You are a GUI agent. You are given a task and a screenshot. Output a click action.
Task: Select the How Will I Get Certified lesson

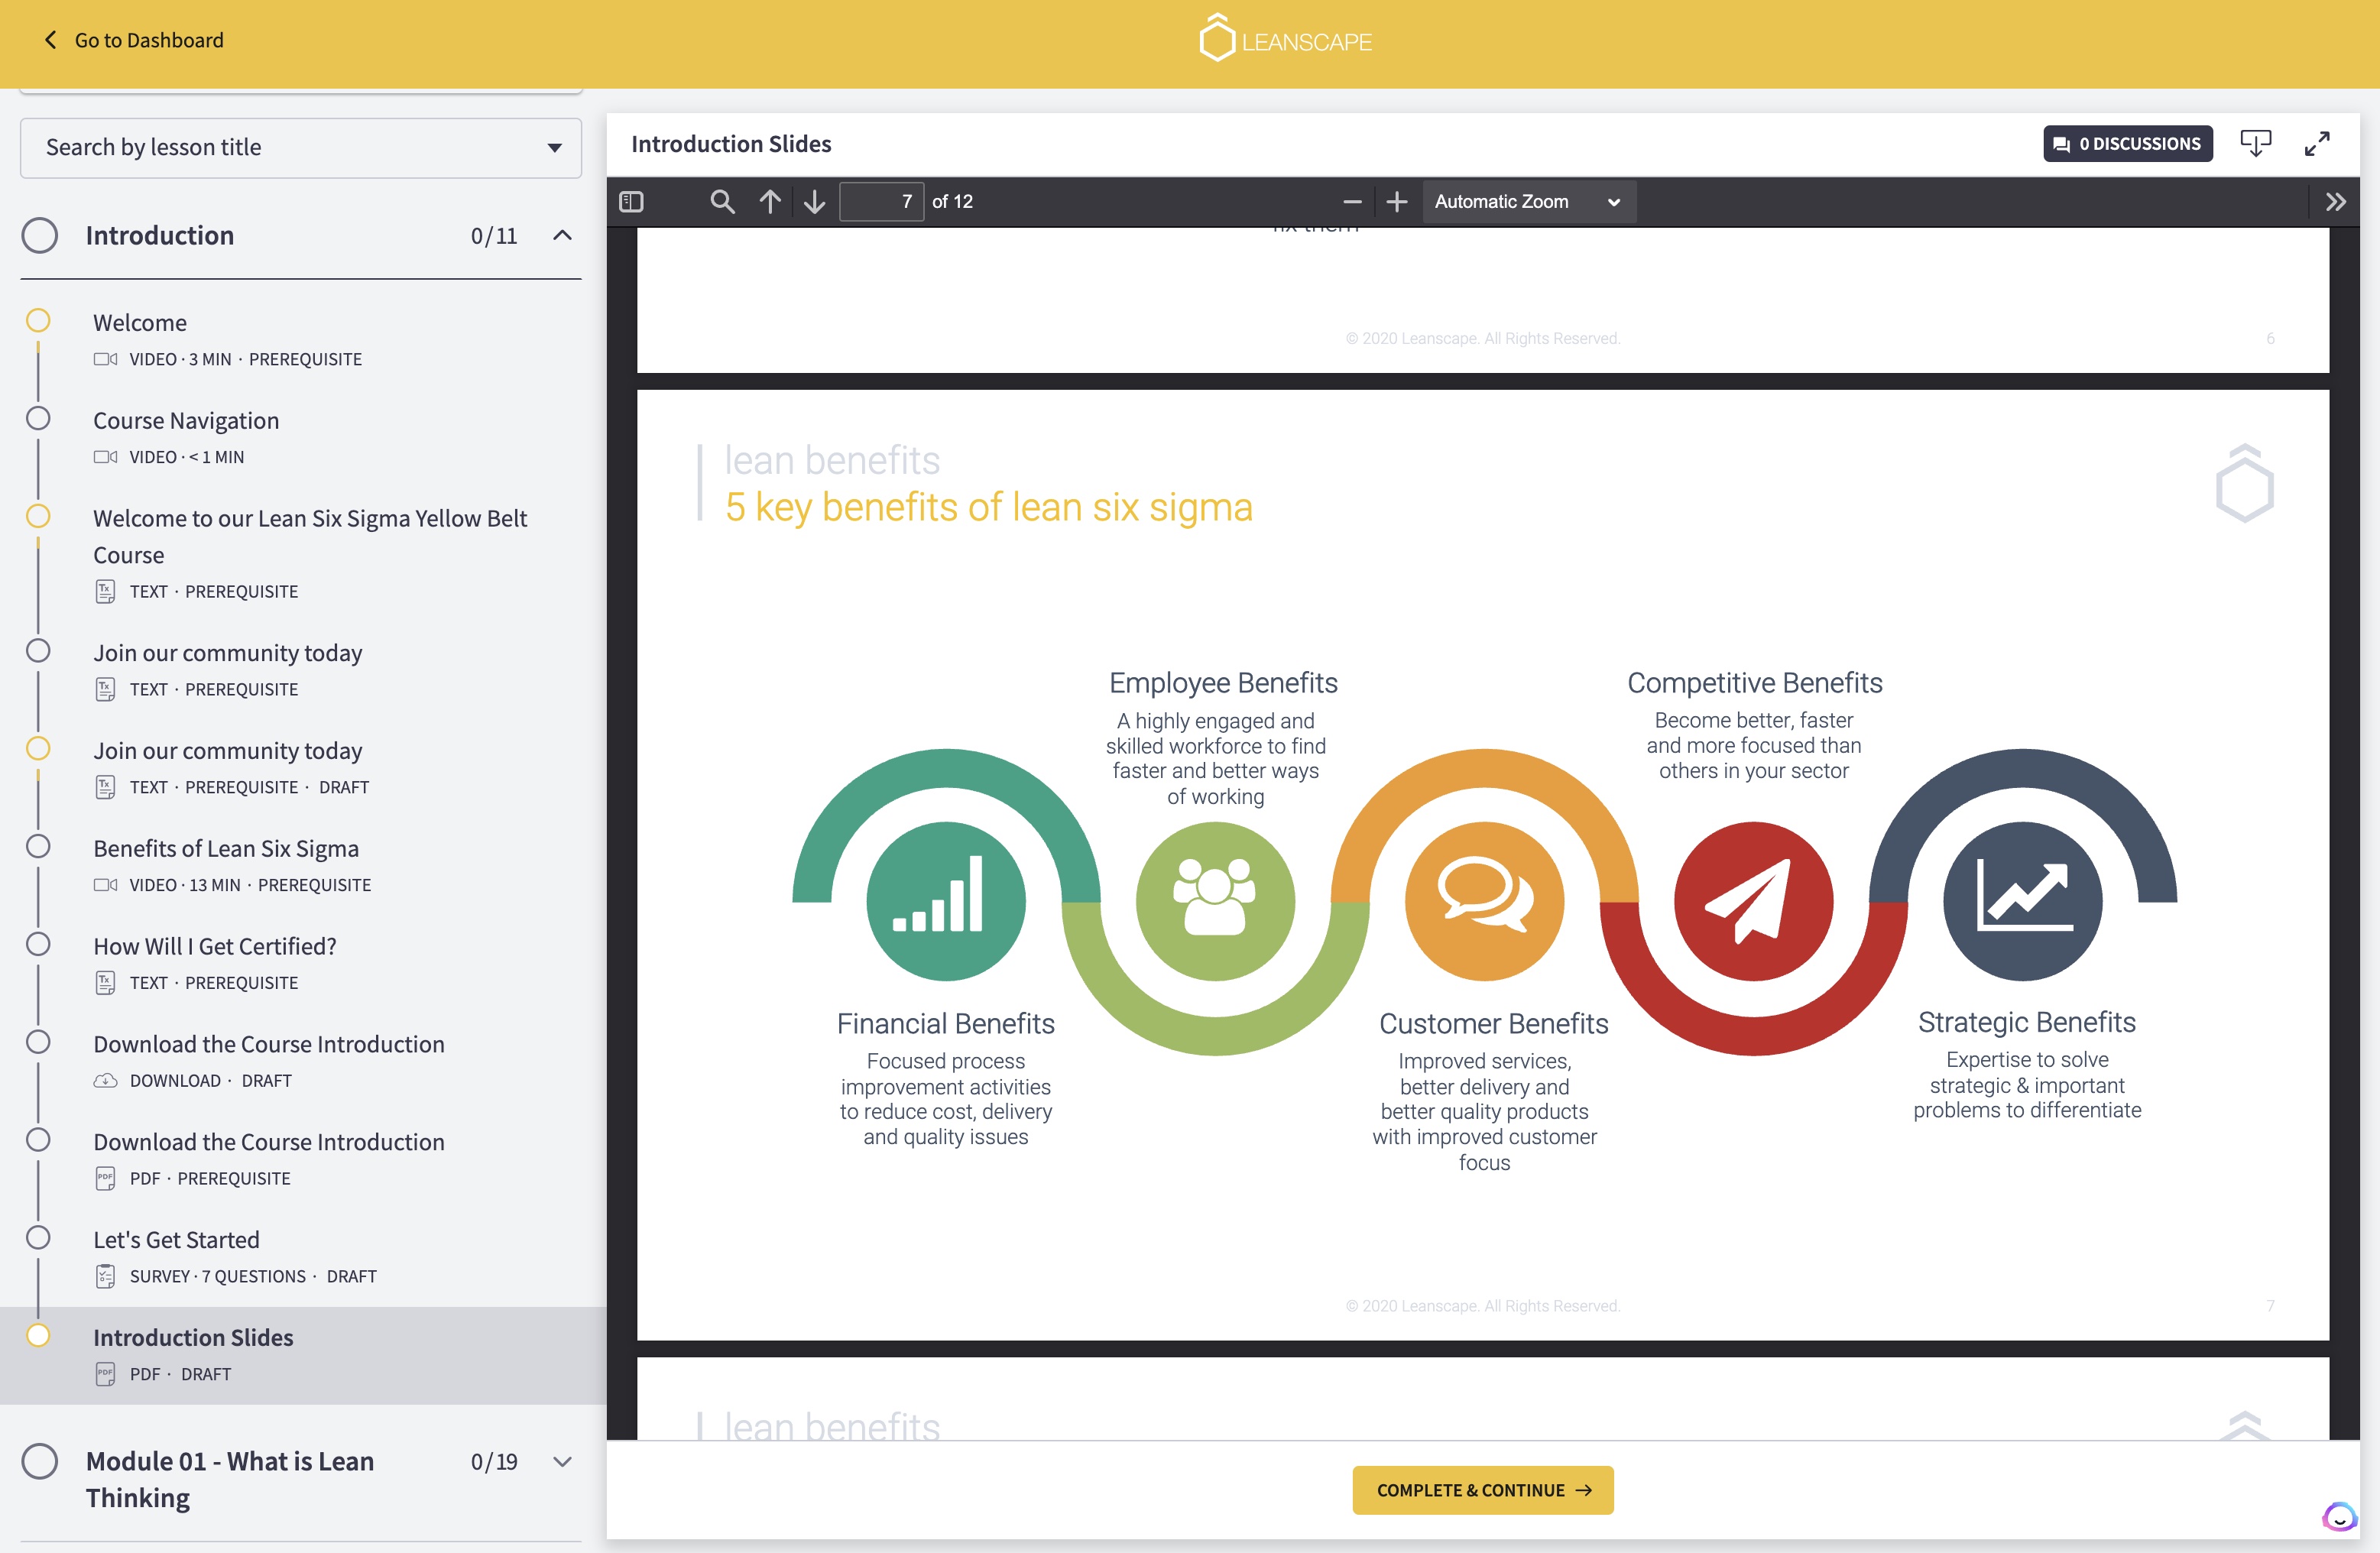pyautogui.click(x=215, y=946)
